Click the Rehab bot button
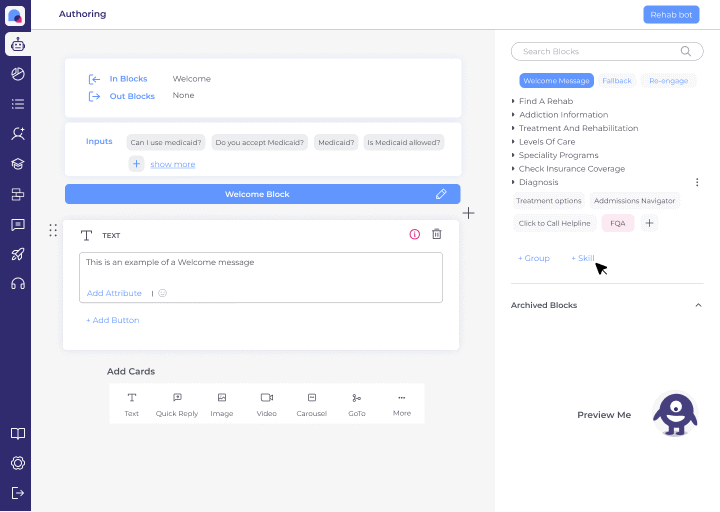 tap(671, 15)
